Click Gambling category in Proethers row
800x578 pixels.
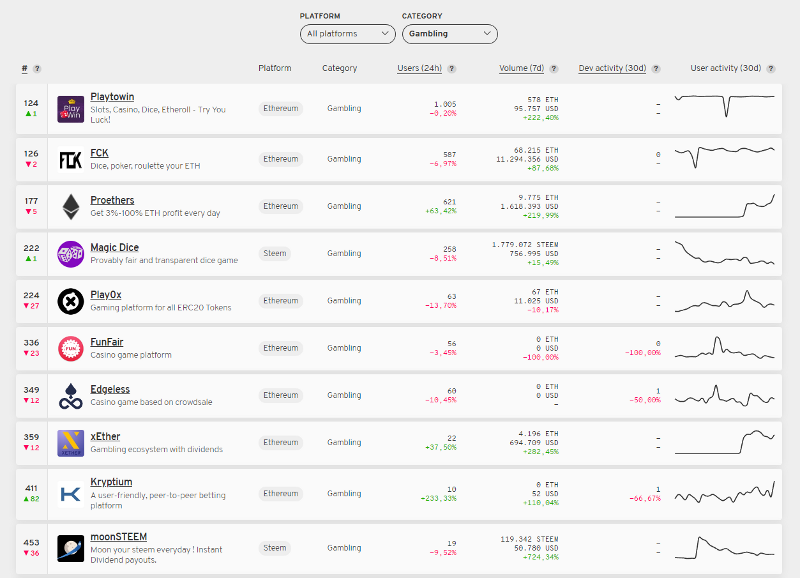tap(344, 206)
